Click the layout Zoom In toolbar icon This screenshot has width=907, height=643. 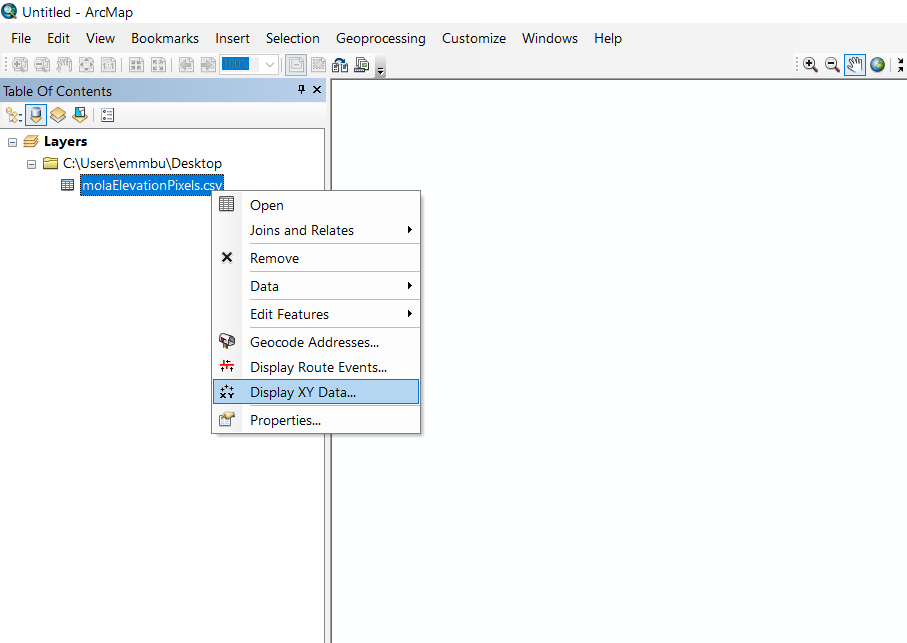point(20,65)
